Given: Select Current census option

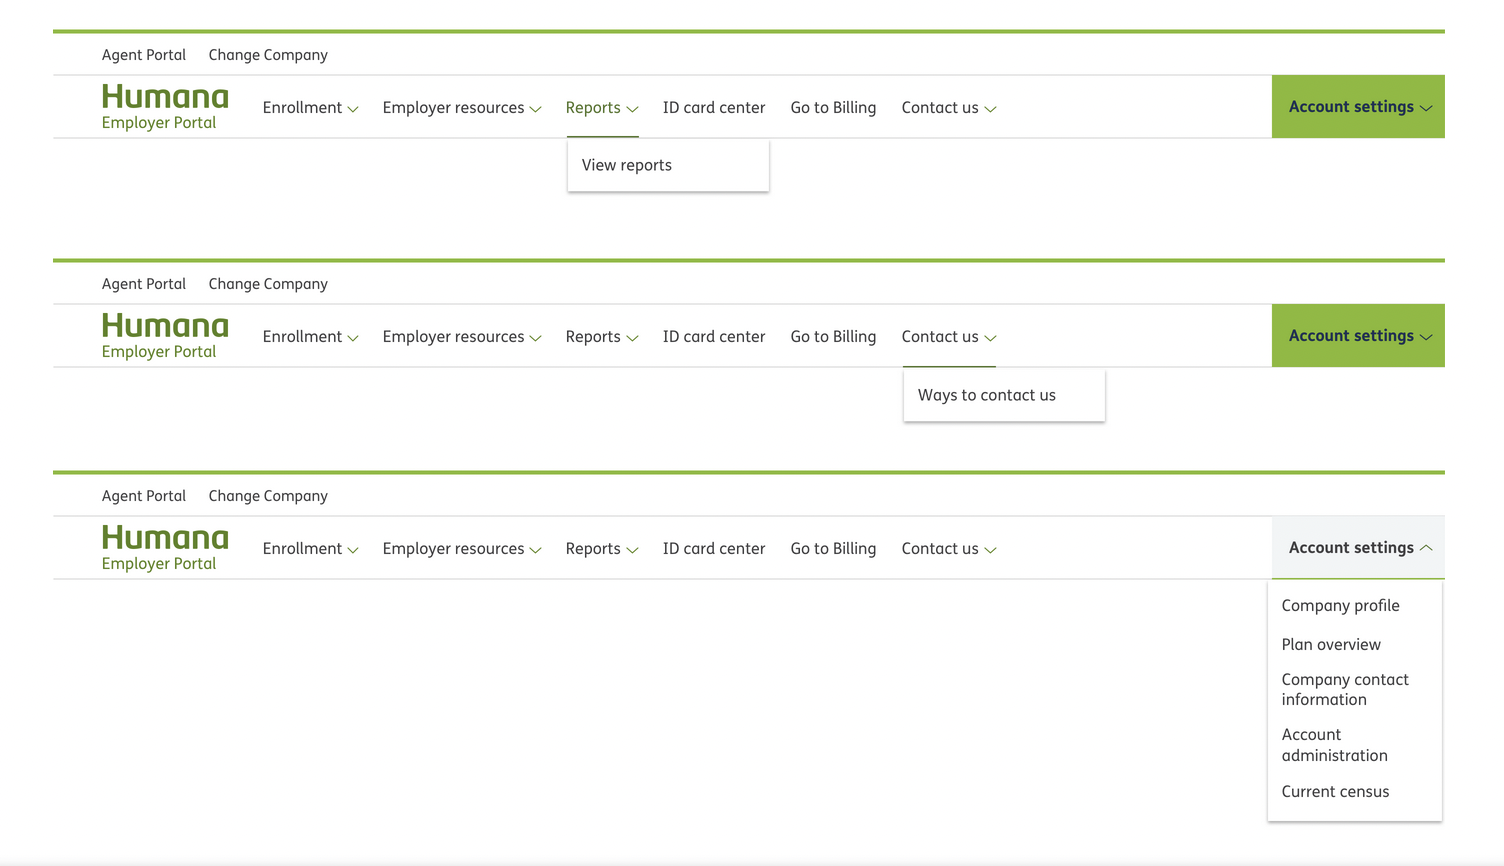Looking at the screenshot, I should (1335, 792).
